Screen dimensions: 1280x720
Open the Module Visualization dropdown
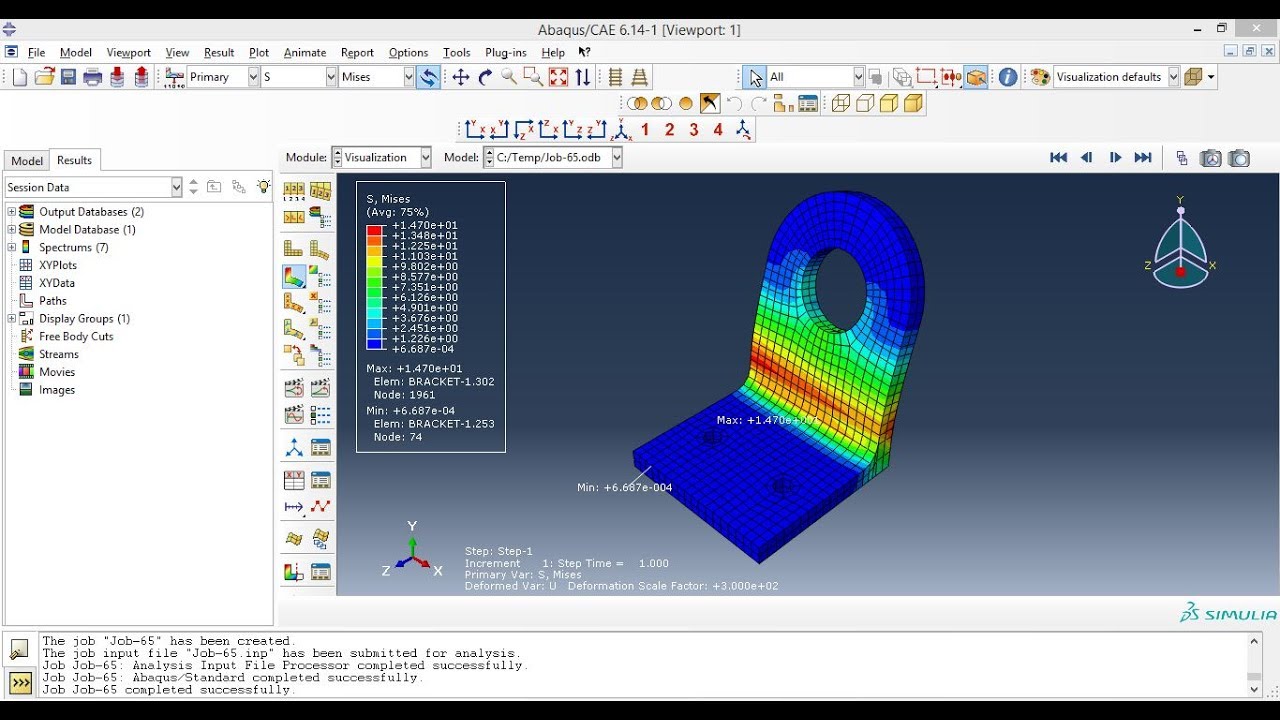[425, 157]
